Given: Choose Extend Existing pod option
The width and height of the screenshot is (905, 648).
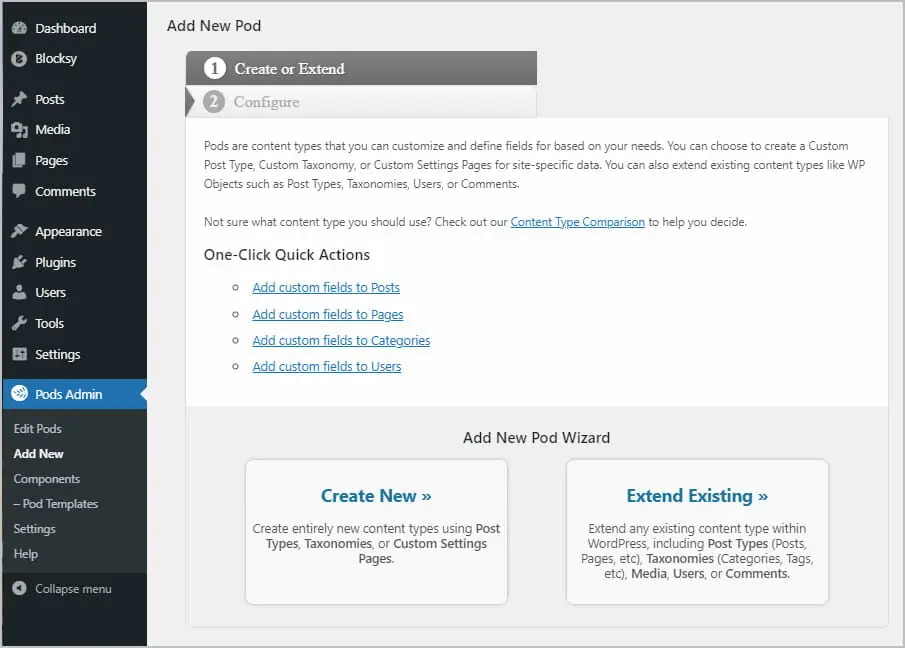Looking at the screenshot, I should [697, 531].
